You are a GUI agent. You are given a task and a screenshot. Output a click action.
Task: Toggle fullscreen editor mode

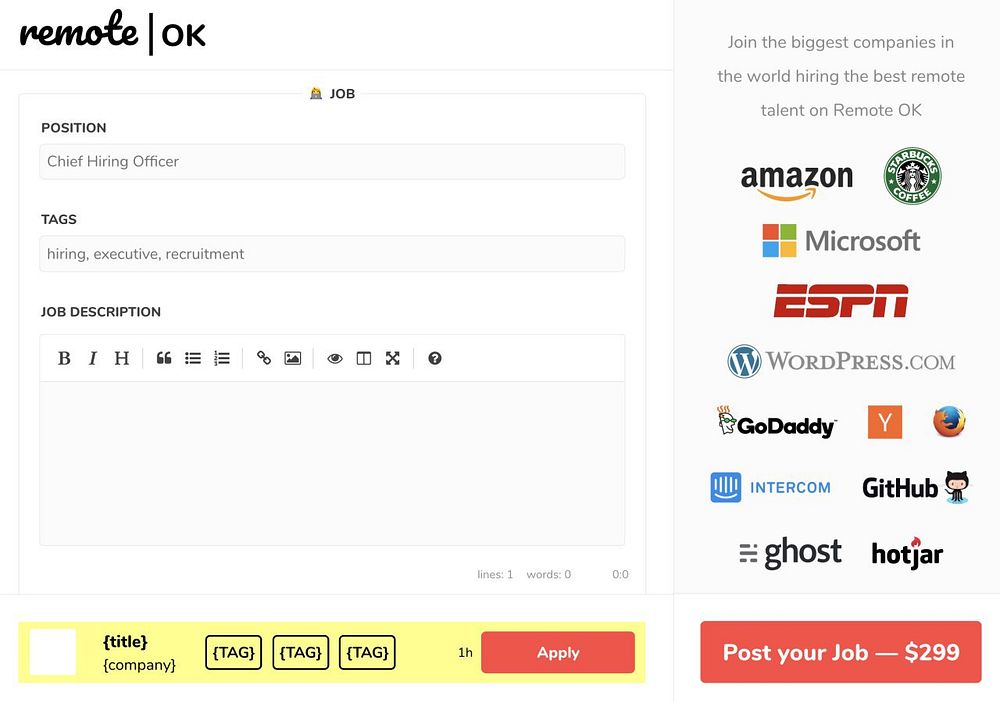point(393,358)
